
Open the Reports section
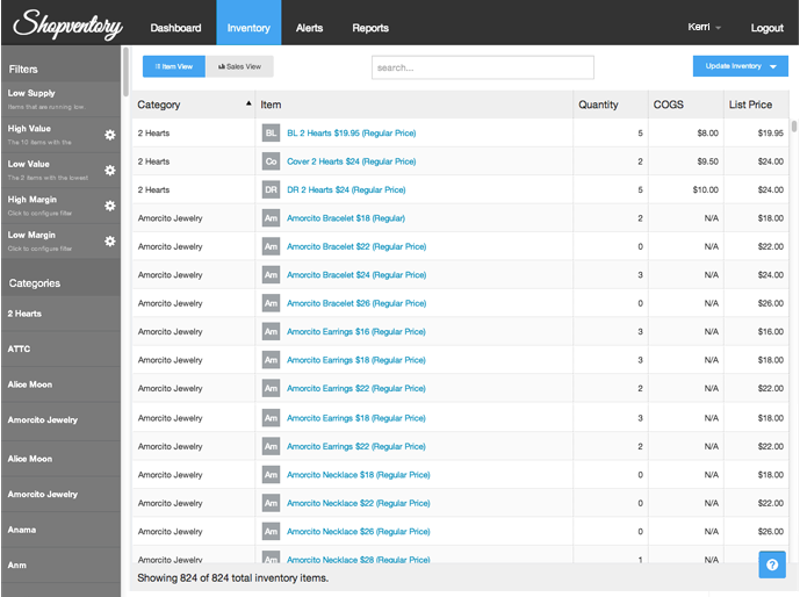[x=370, y=27]
